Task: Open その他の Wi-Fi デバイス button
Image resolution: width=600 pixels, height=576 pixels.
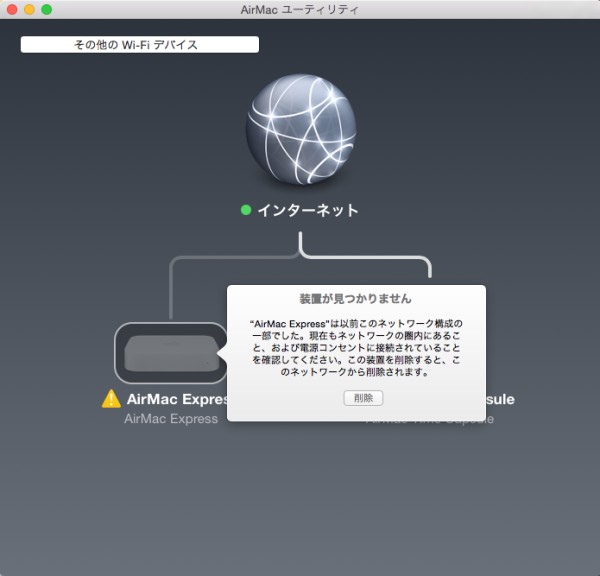Action: point(140,45)
